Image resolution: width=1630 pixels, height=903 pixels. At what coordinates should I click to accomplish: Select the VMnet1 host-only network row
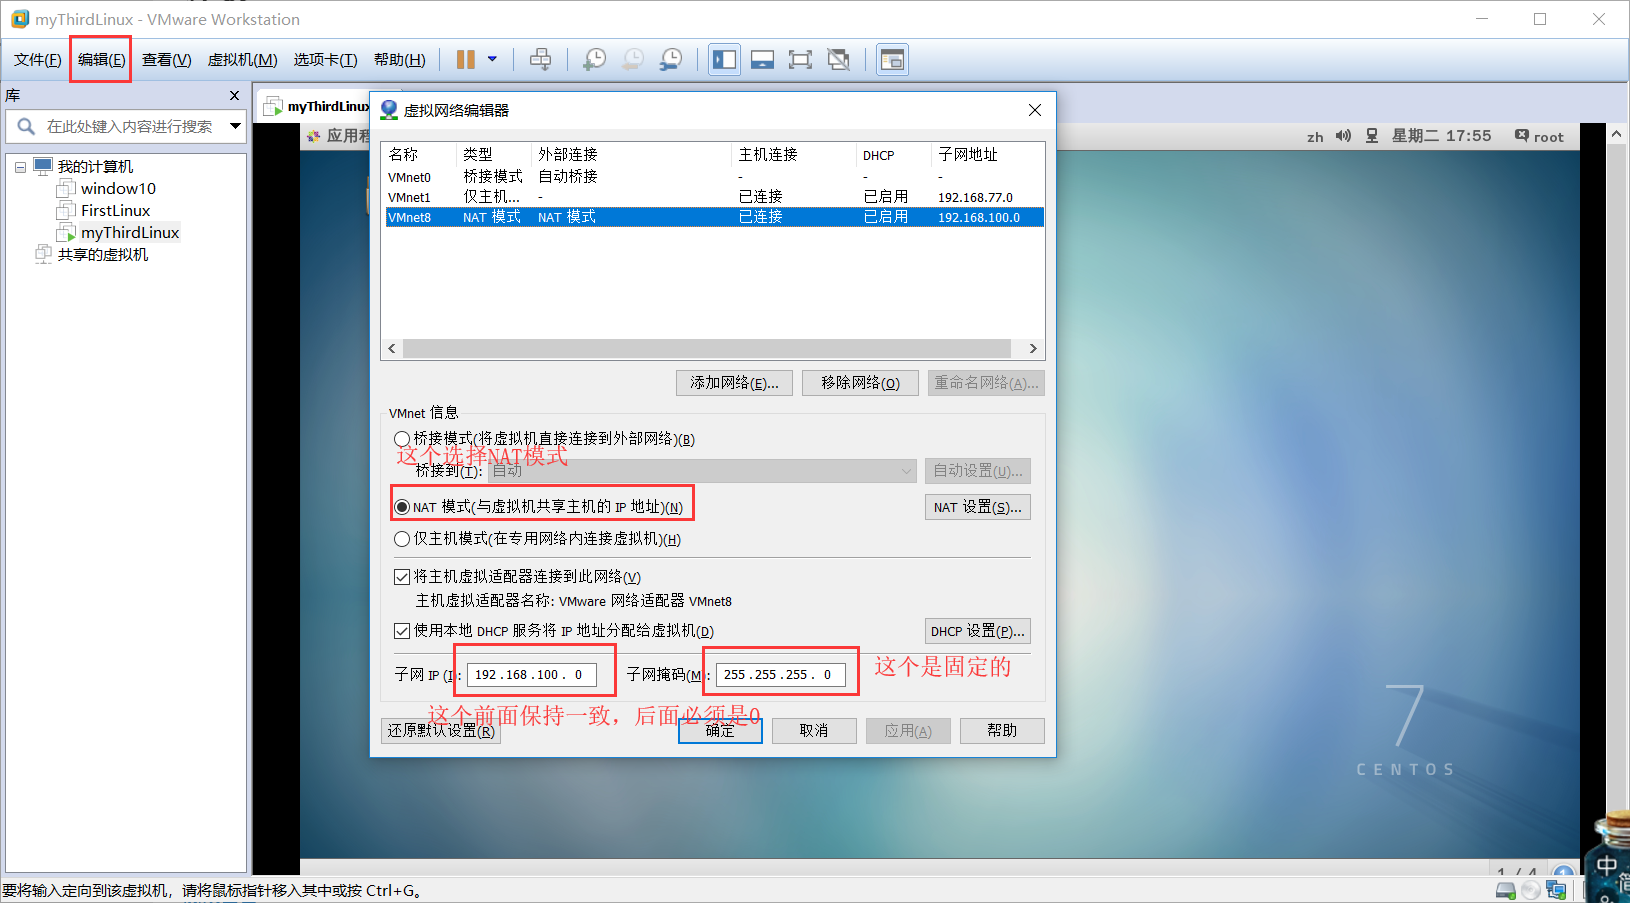pyautogui.click(x=714, y=197)
